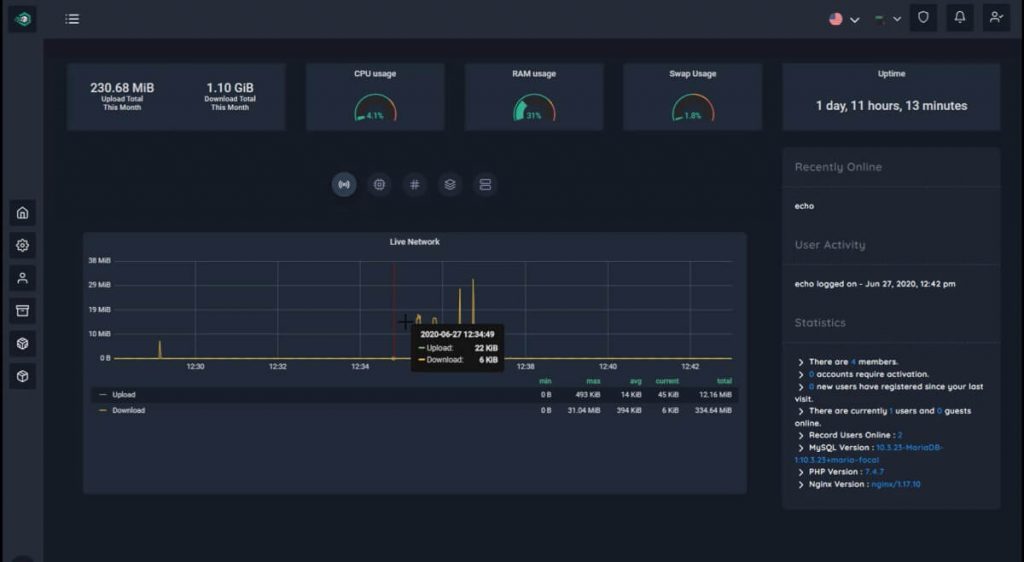Click the Record Users Online value 2
The image size is (1024, 562).
[x=899, y=435]
